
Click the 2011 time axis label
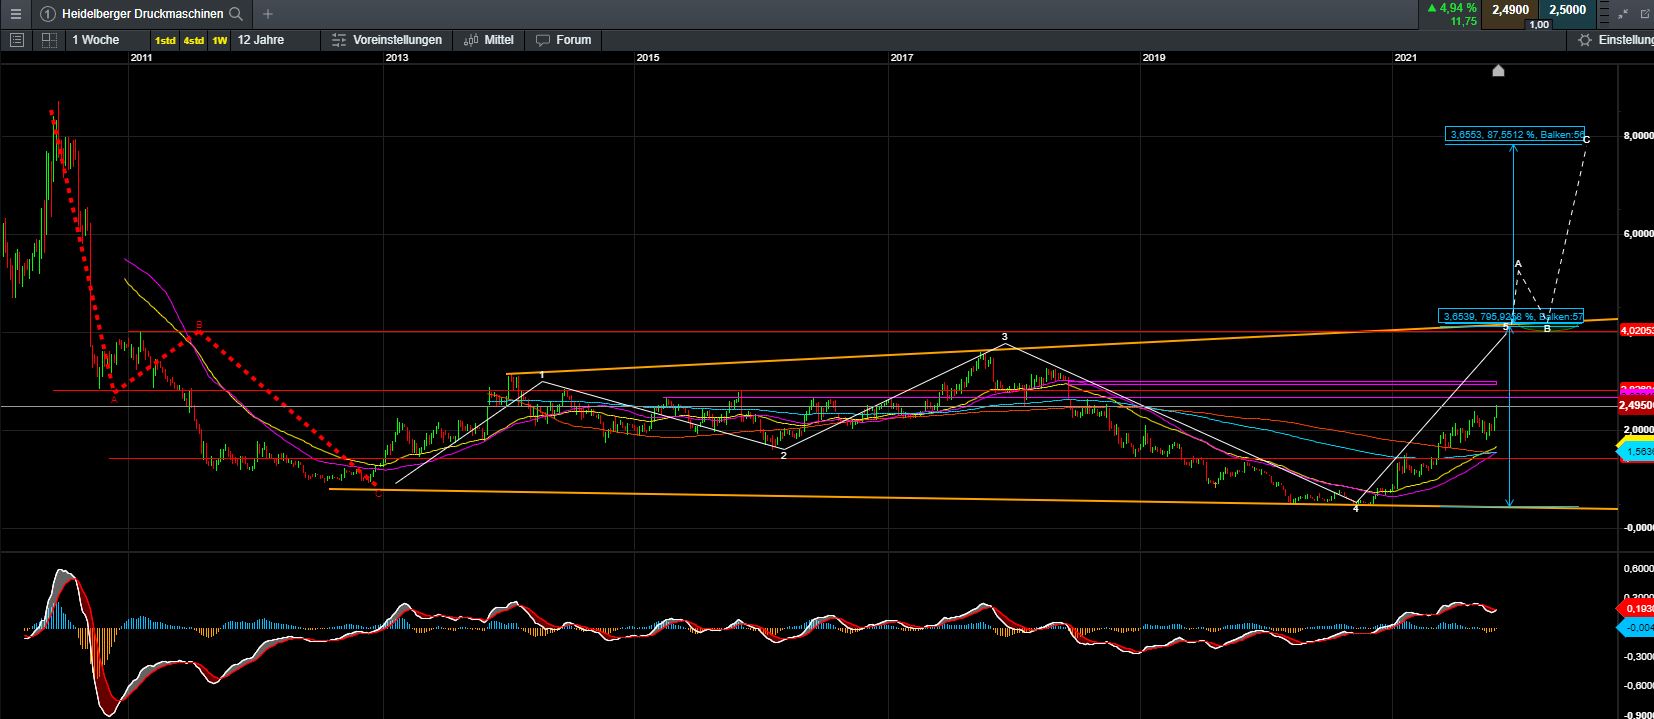click(141, 58)
